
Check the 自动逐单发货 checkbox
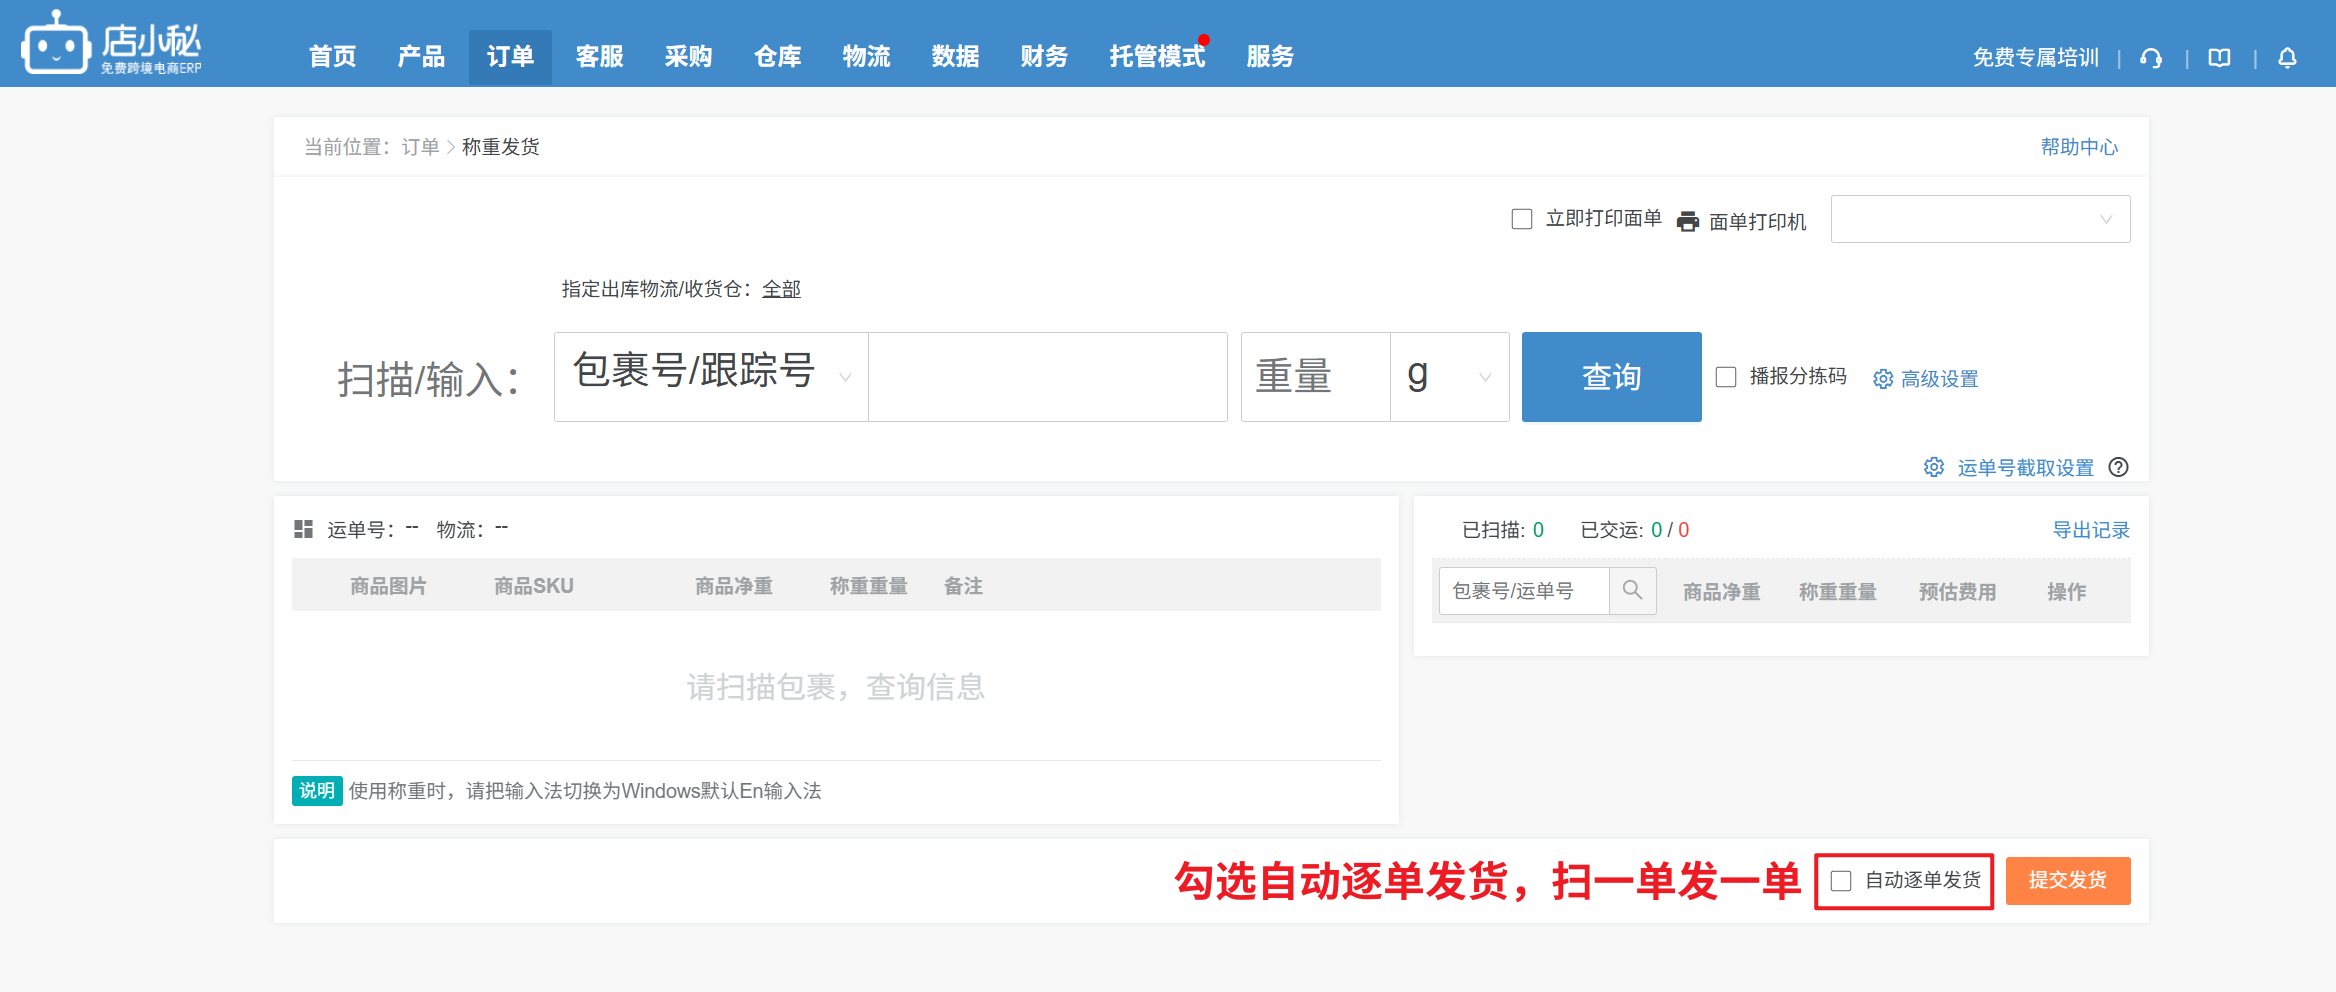click(1841, 881)
